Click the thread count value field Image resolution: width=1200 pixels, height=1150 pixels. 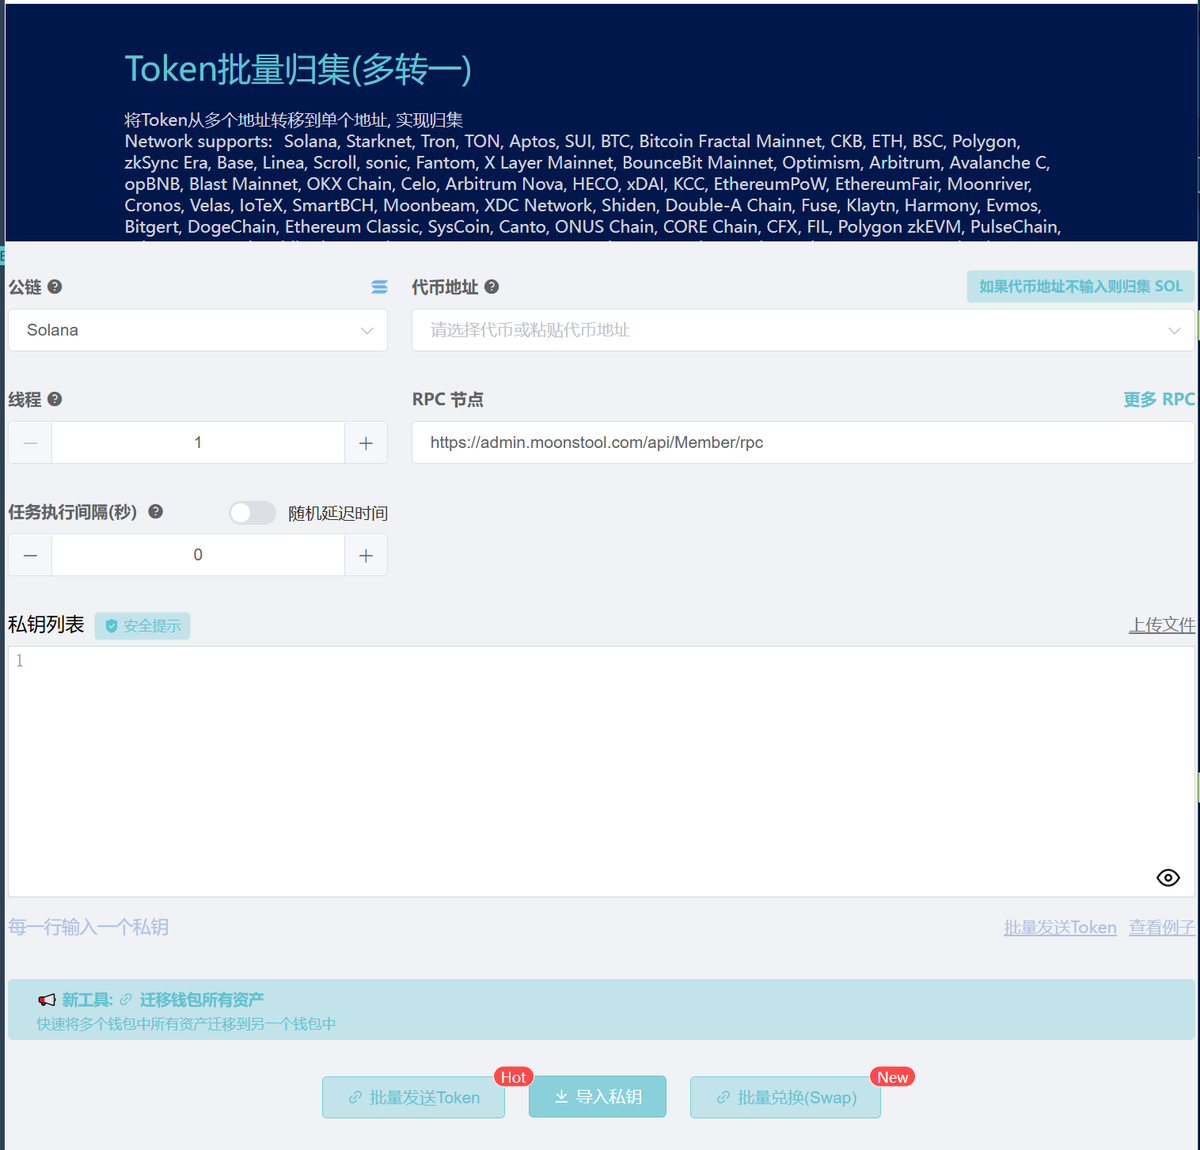198,443
